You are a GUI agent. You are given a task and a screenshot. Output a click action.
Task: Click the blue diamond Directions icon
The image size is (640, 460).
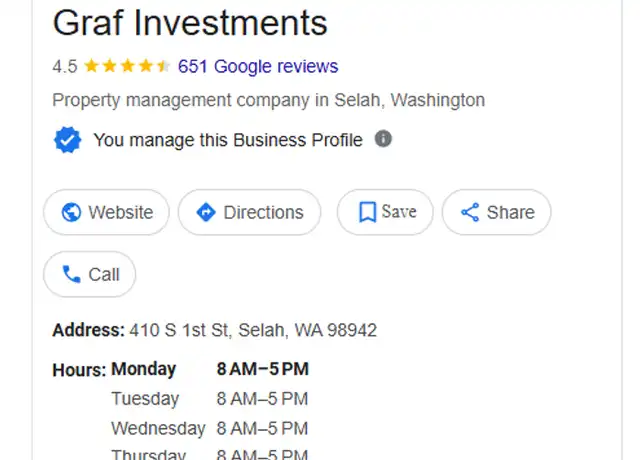tap(206, 212)
